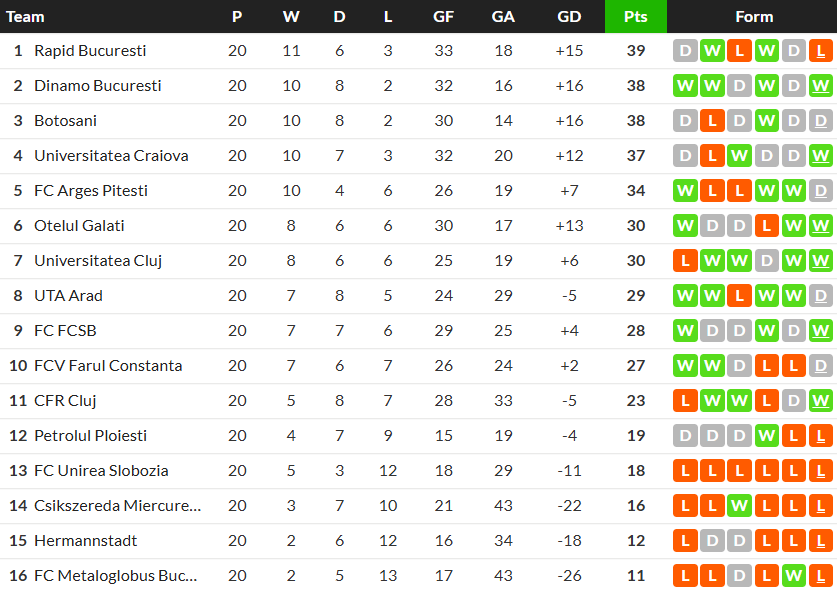Open the FCV Farul Constanta team link
Image resolution: width=837 pixels, height=592 pixels.
point(108,366)
